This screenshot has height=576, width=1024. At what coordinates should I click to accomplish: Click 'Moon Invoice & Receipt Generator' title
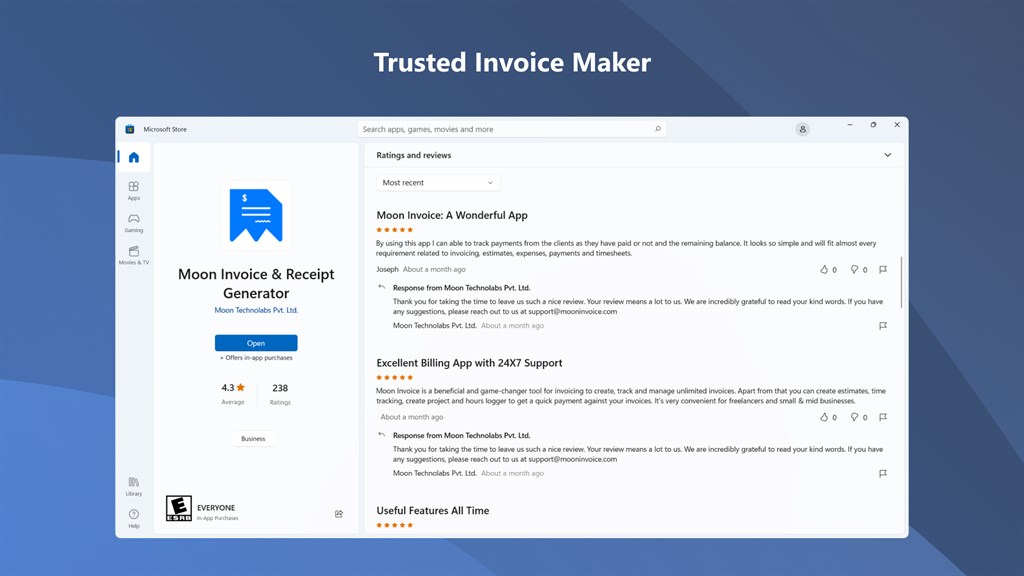(256, 283)
